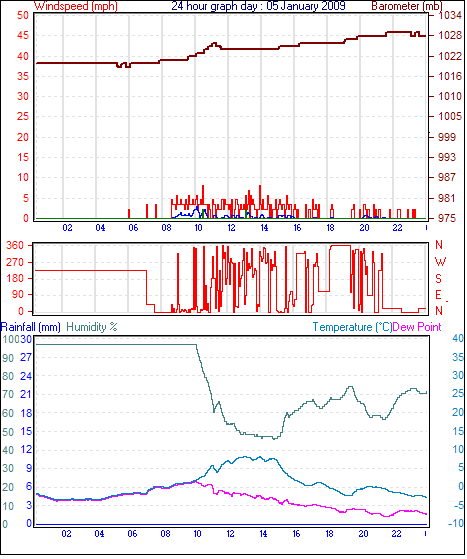This screenshot has width=467, height=559.
Task: Click the Humidity % legend label
Action: 92,327
